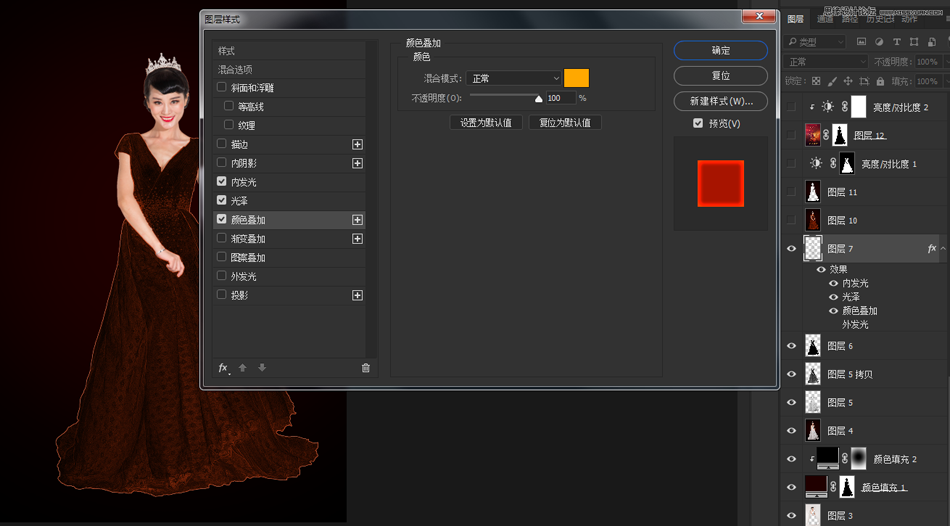Open layer blend mode 正常 dropdown
The height and width of the screenshot is (526, 950).
tap(826, 62)
